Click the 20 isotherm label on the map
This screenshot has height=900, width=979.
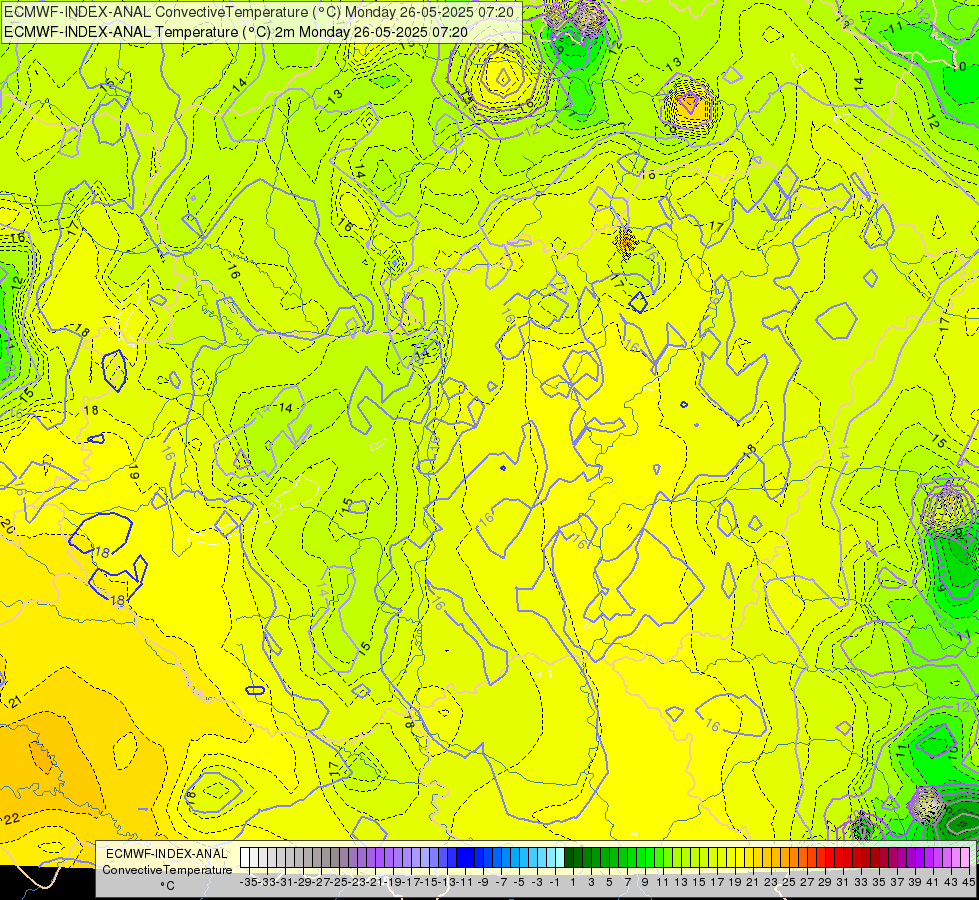point(7,525)
